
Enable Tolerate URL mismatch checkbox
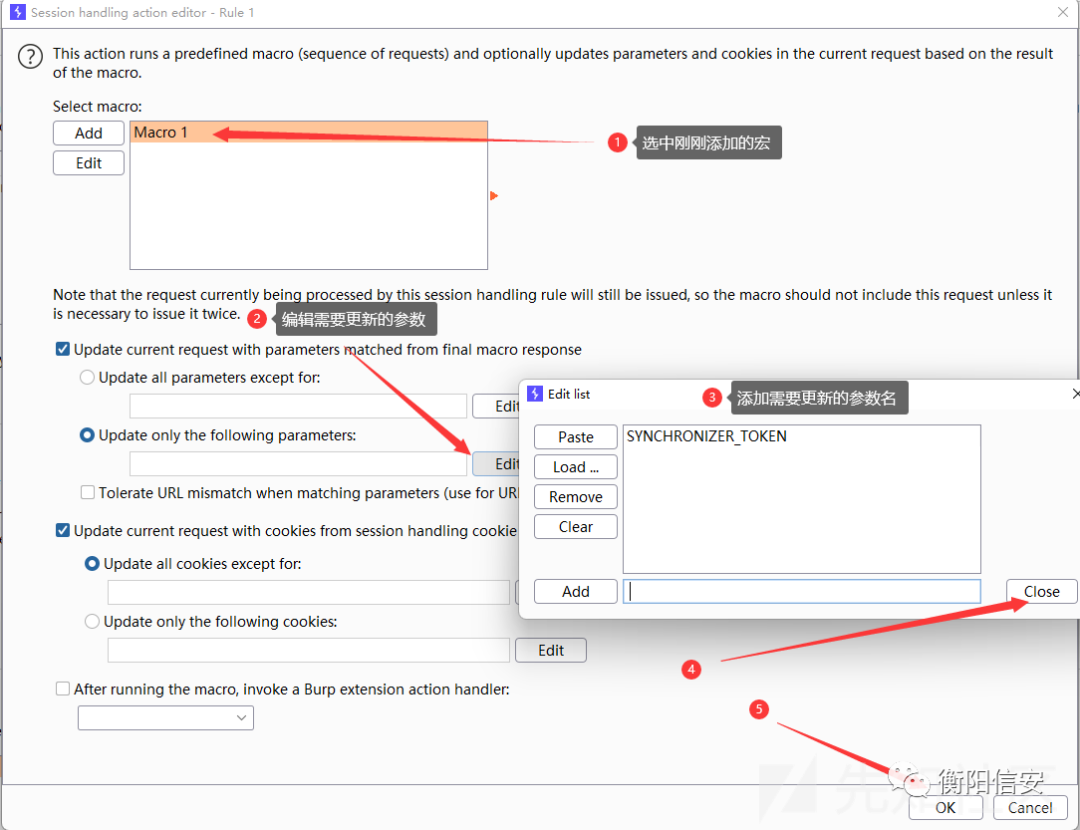tap(88, 493)
